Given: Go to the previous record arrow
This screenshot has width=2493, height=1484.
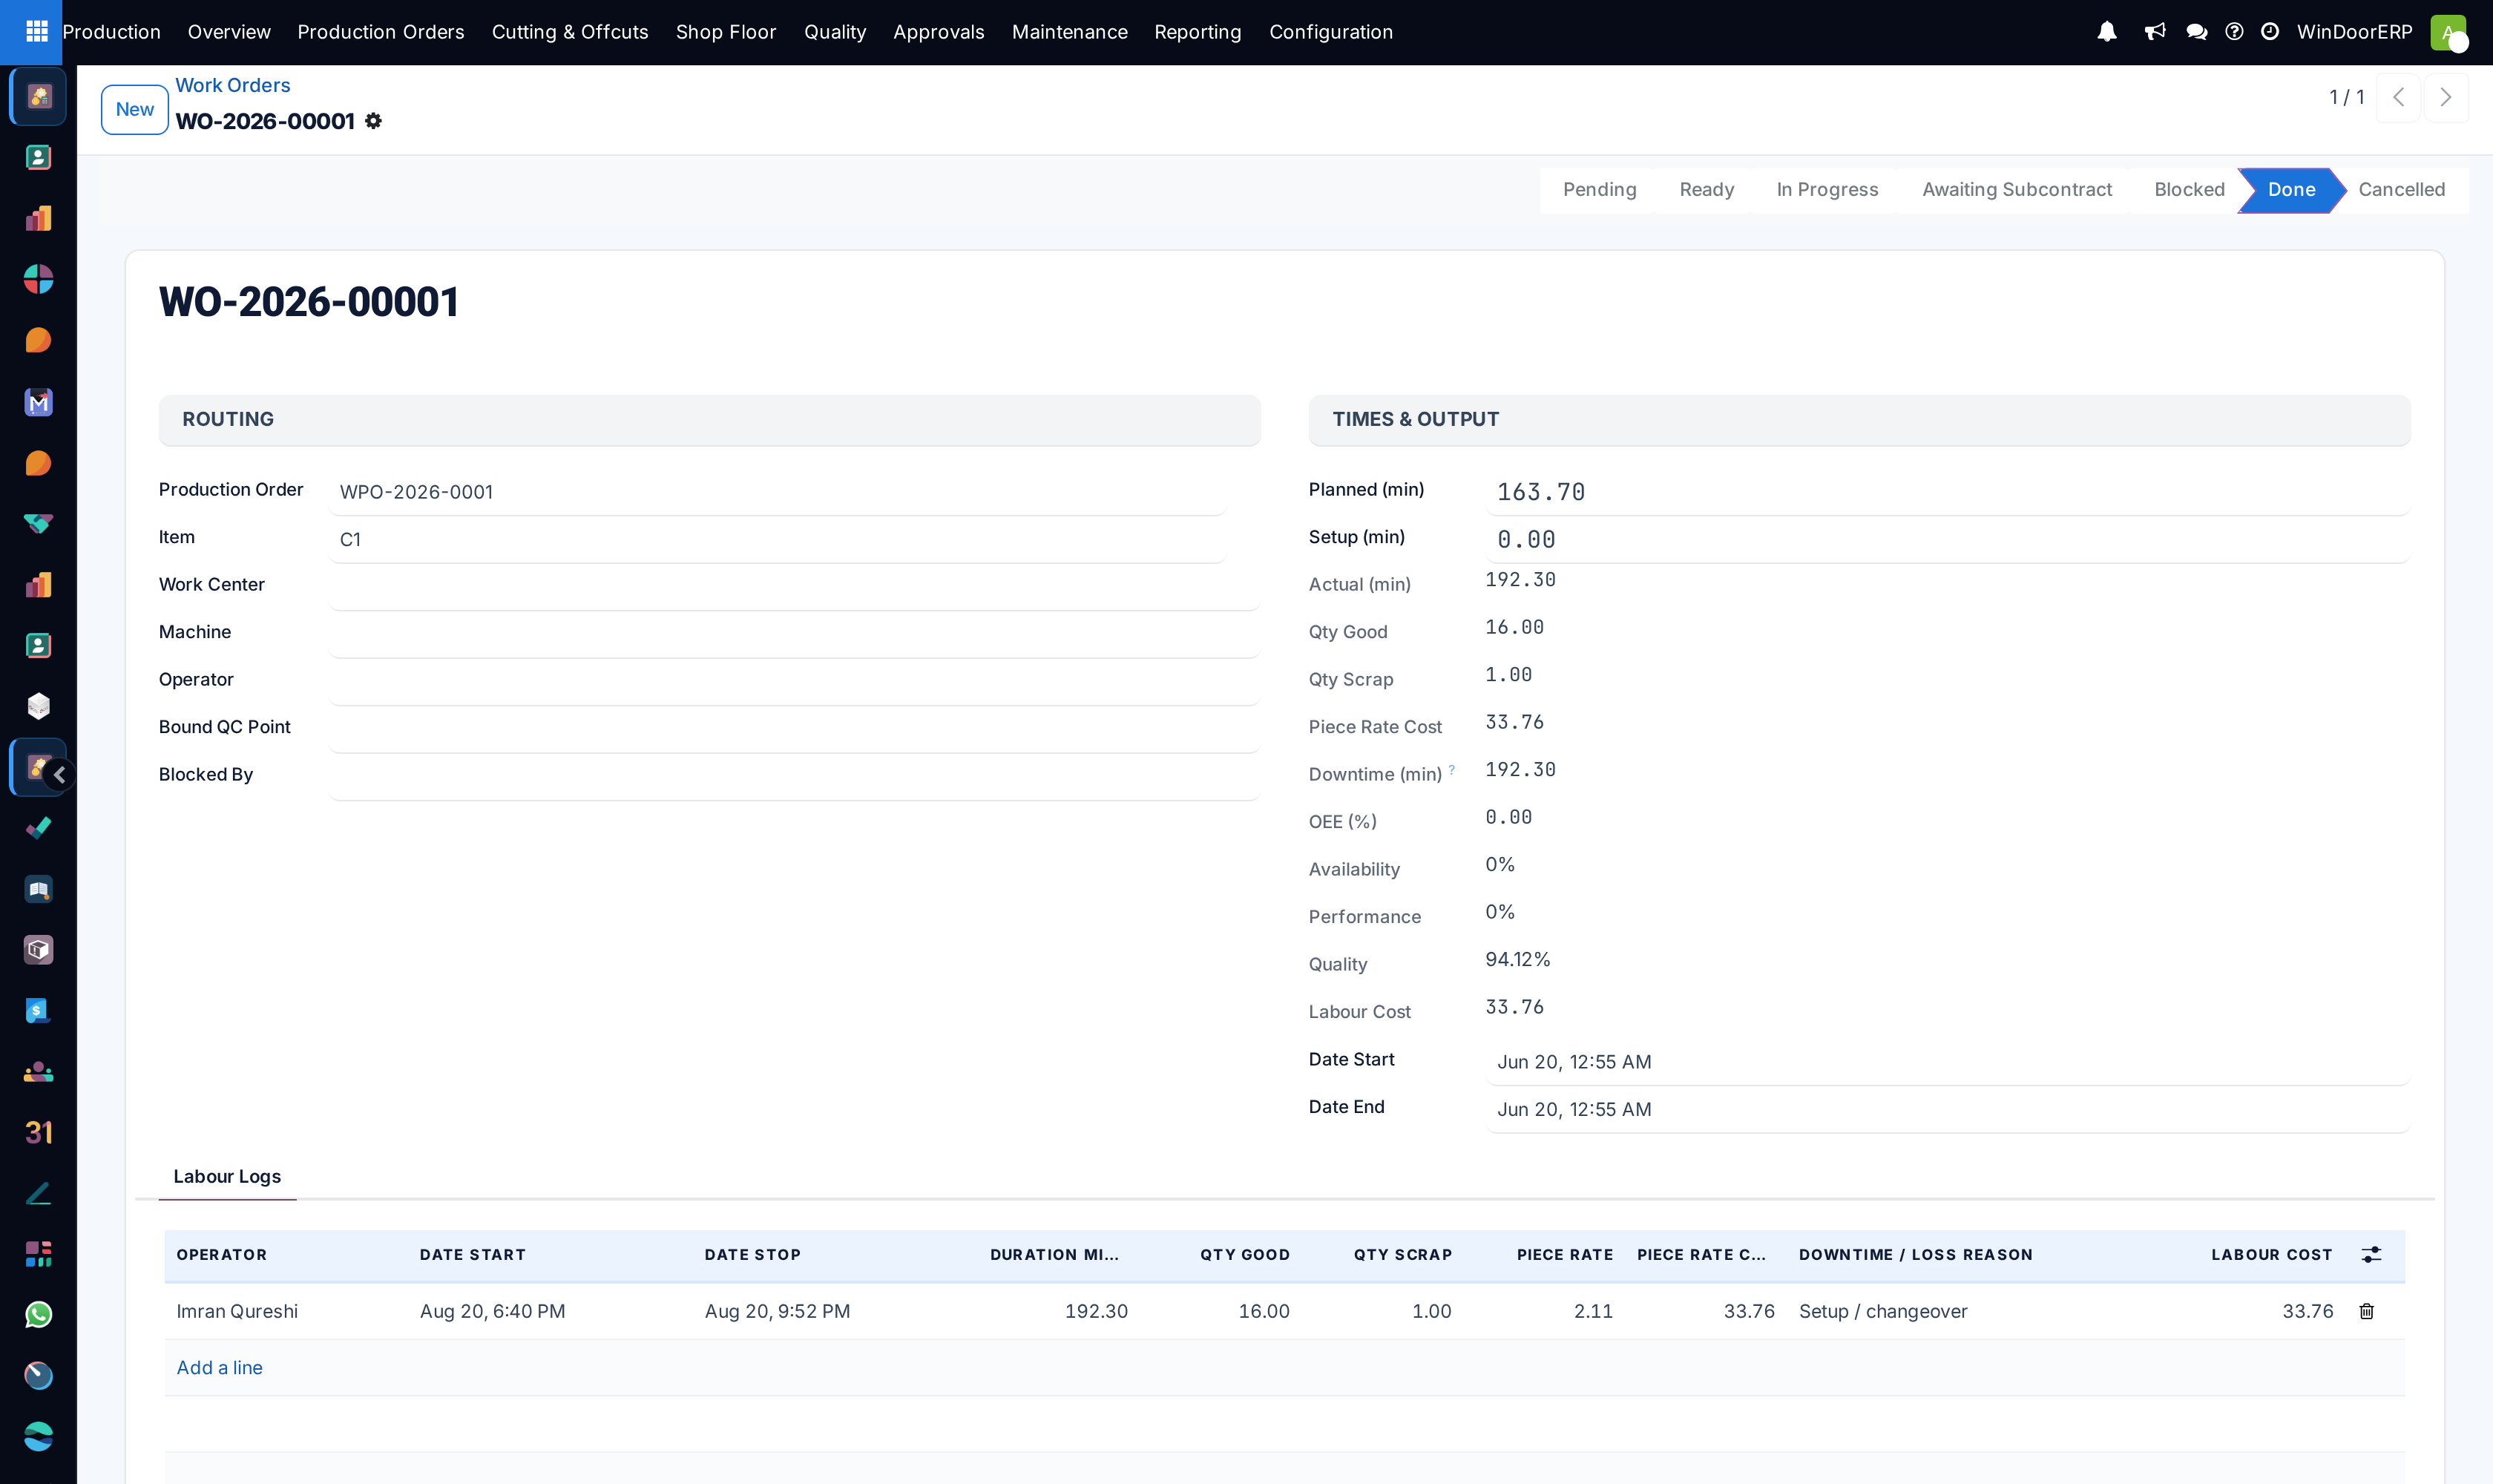Looking at the screenshot, I should pyautogui.click(x=2398, y=97).
